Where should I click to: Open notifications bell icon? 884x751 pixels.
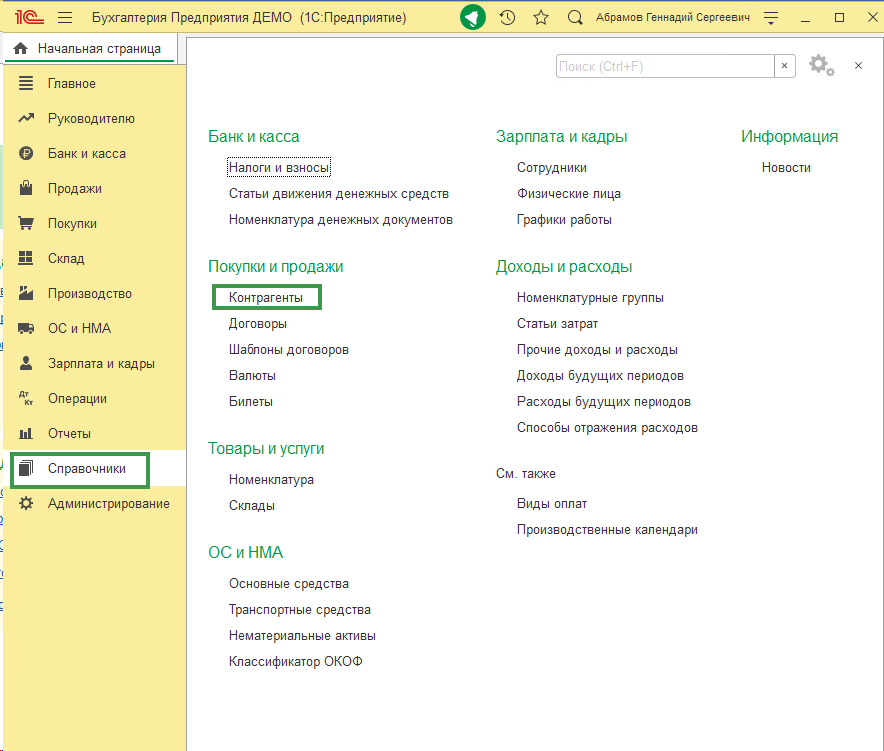point(472,17)
